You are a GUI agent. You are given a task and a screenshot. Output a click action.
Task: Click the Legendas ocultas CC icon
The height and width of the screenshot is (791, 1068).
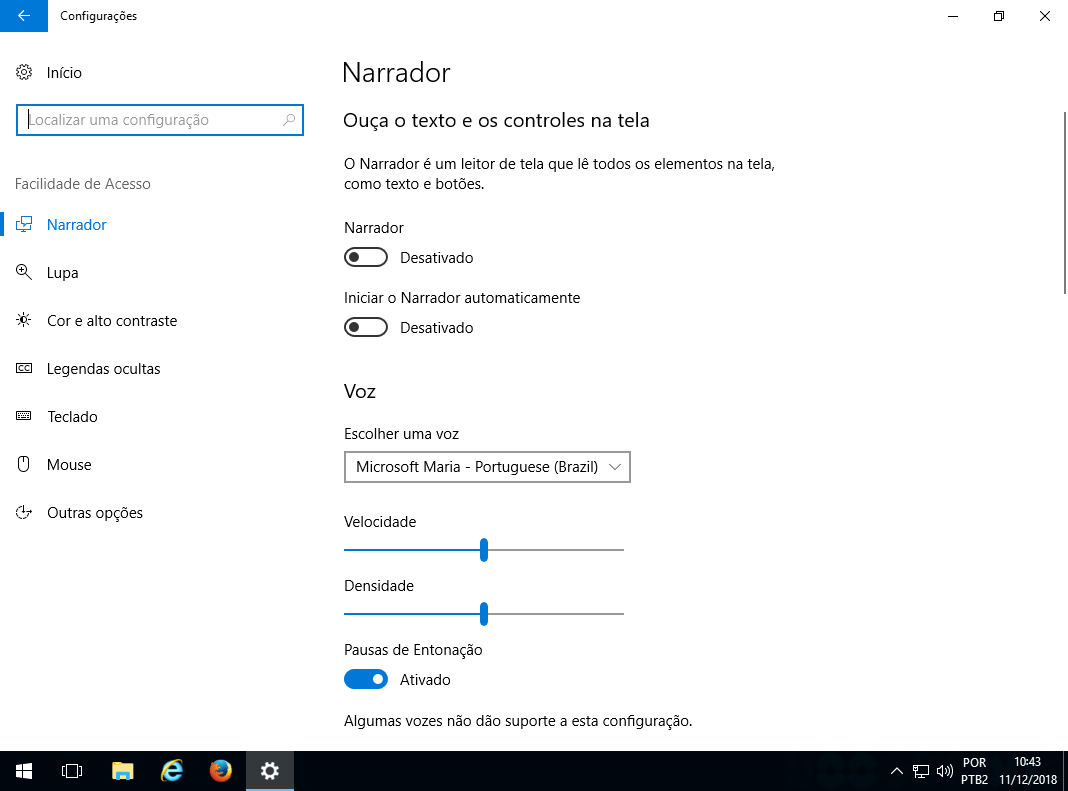25,369
